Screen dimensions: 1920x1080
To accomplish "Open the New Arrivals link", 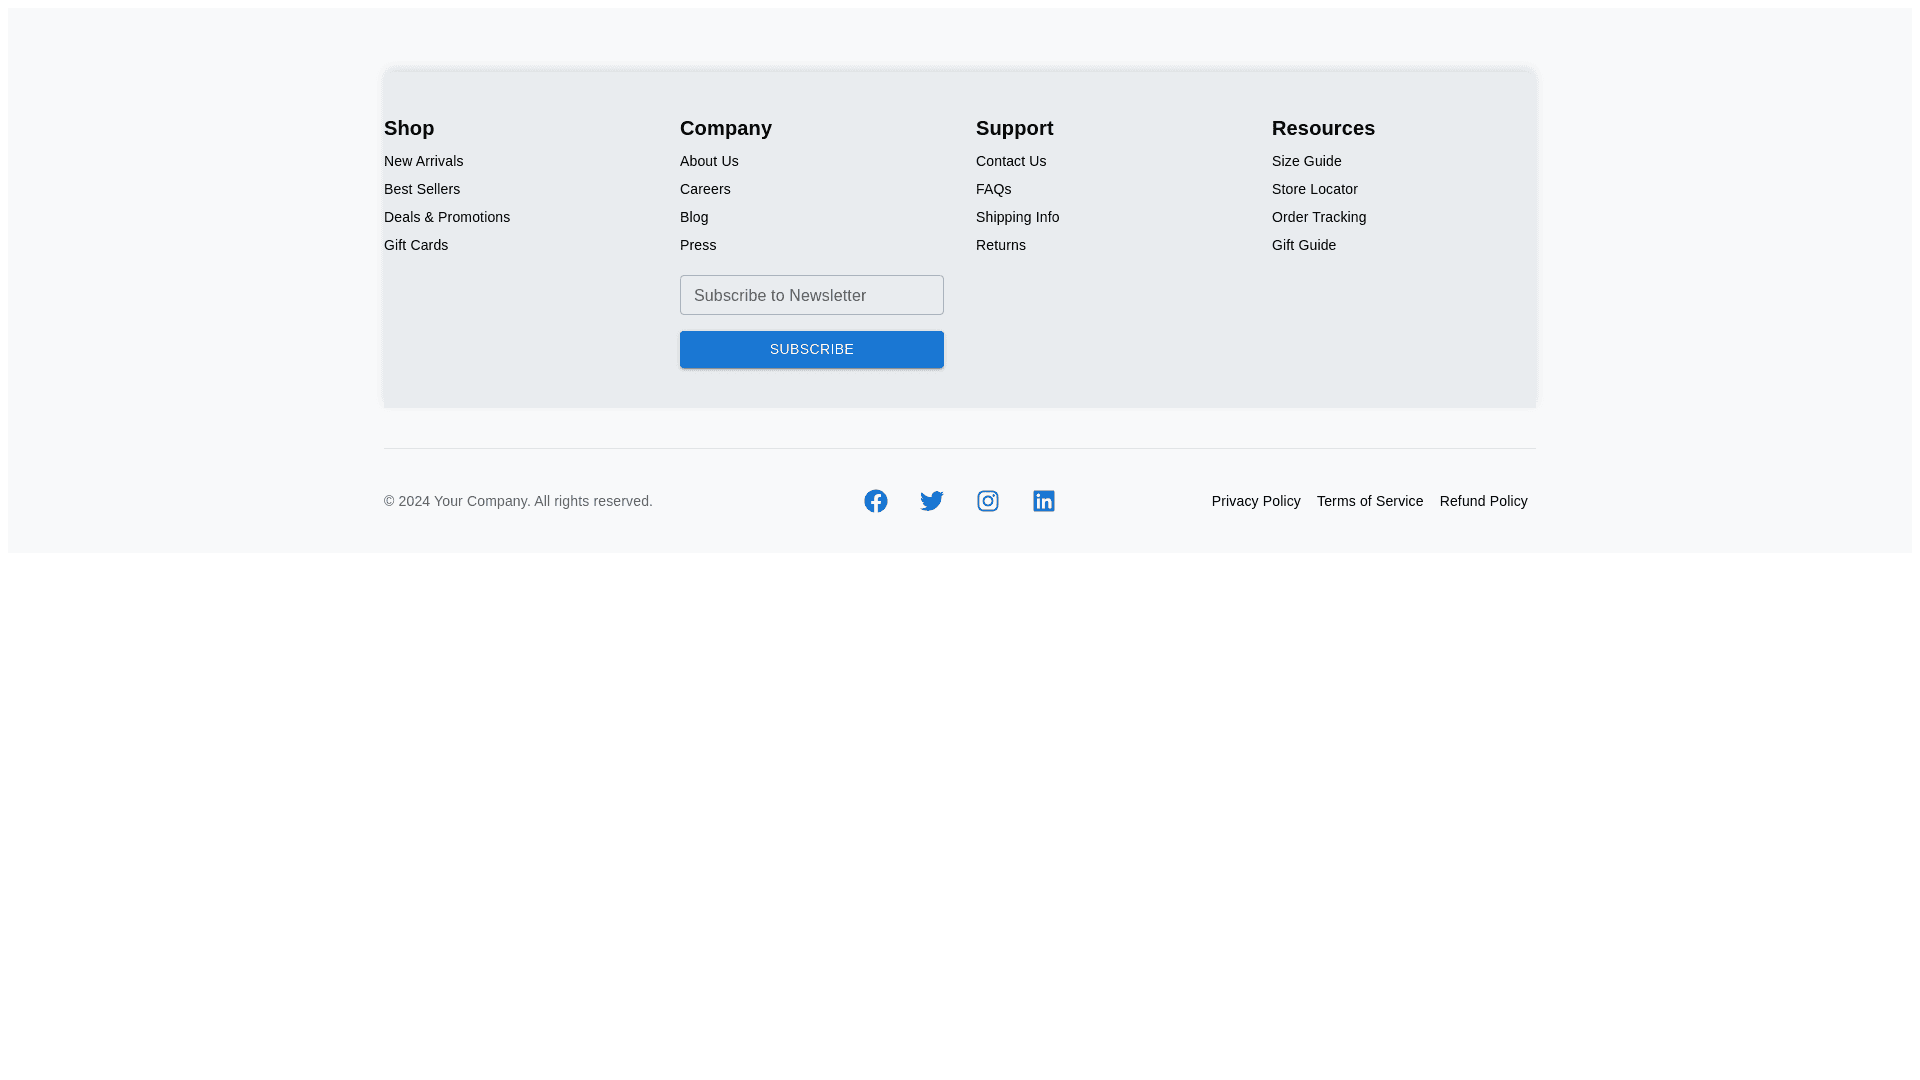I will tap(423, 161).
